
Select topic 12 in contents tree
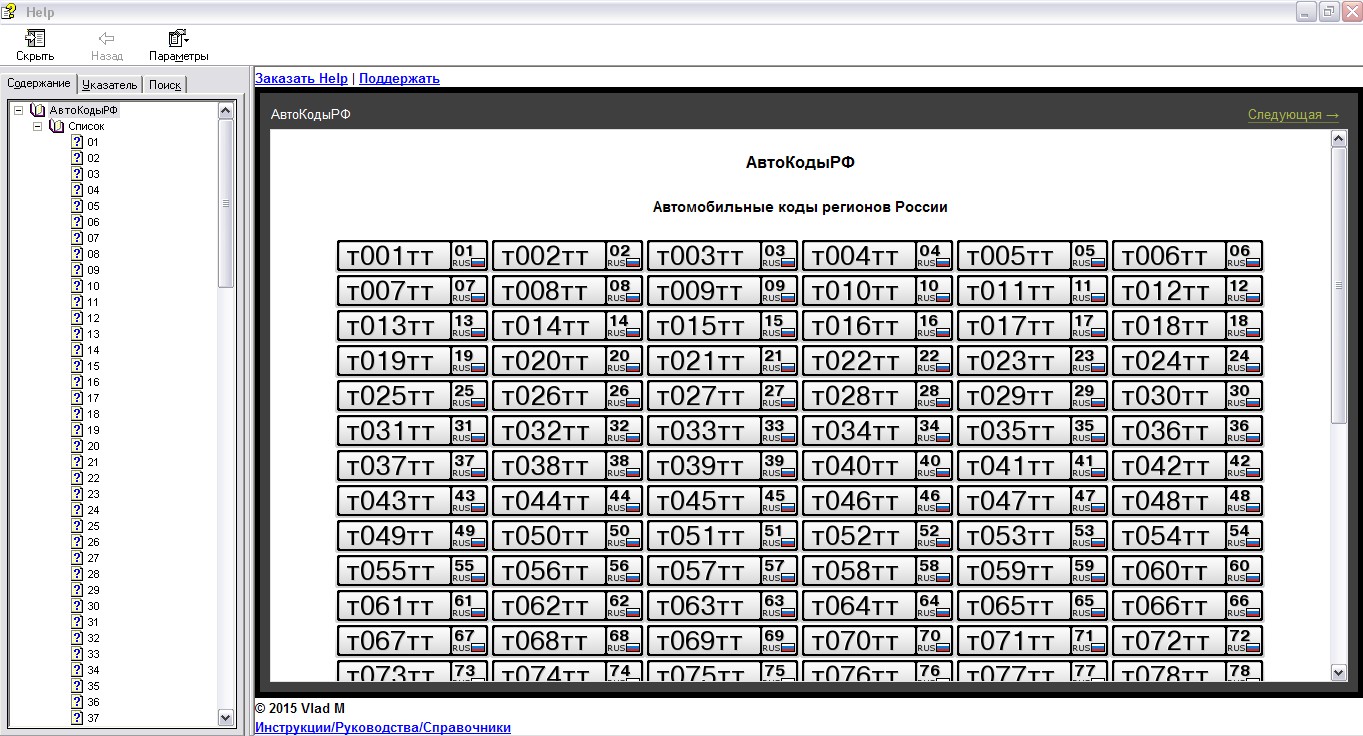click(x=93, y=318)
